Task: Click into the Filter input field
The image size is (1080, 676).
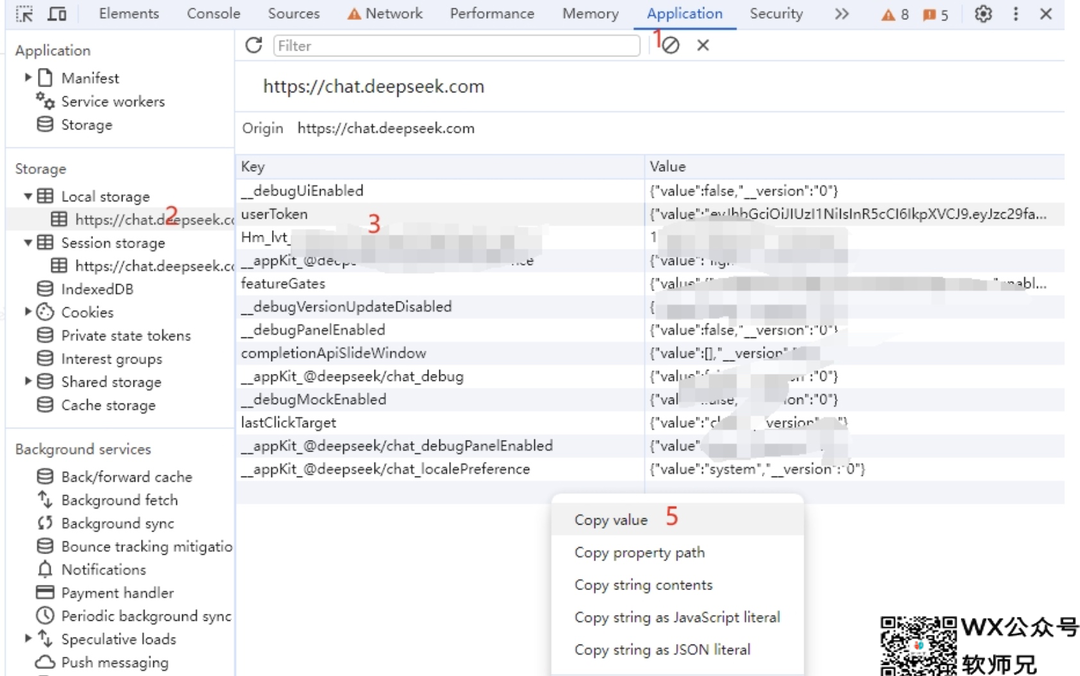Action: [x=457, y=45]
